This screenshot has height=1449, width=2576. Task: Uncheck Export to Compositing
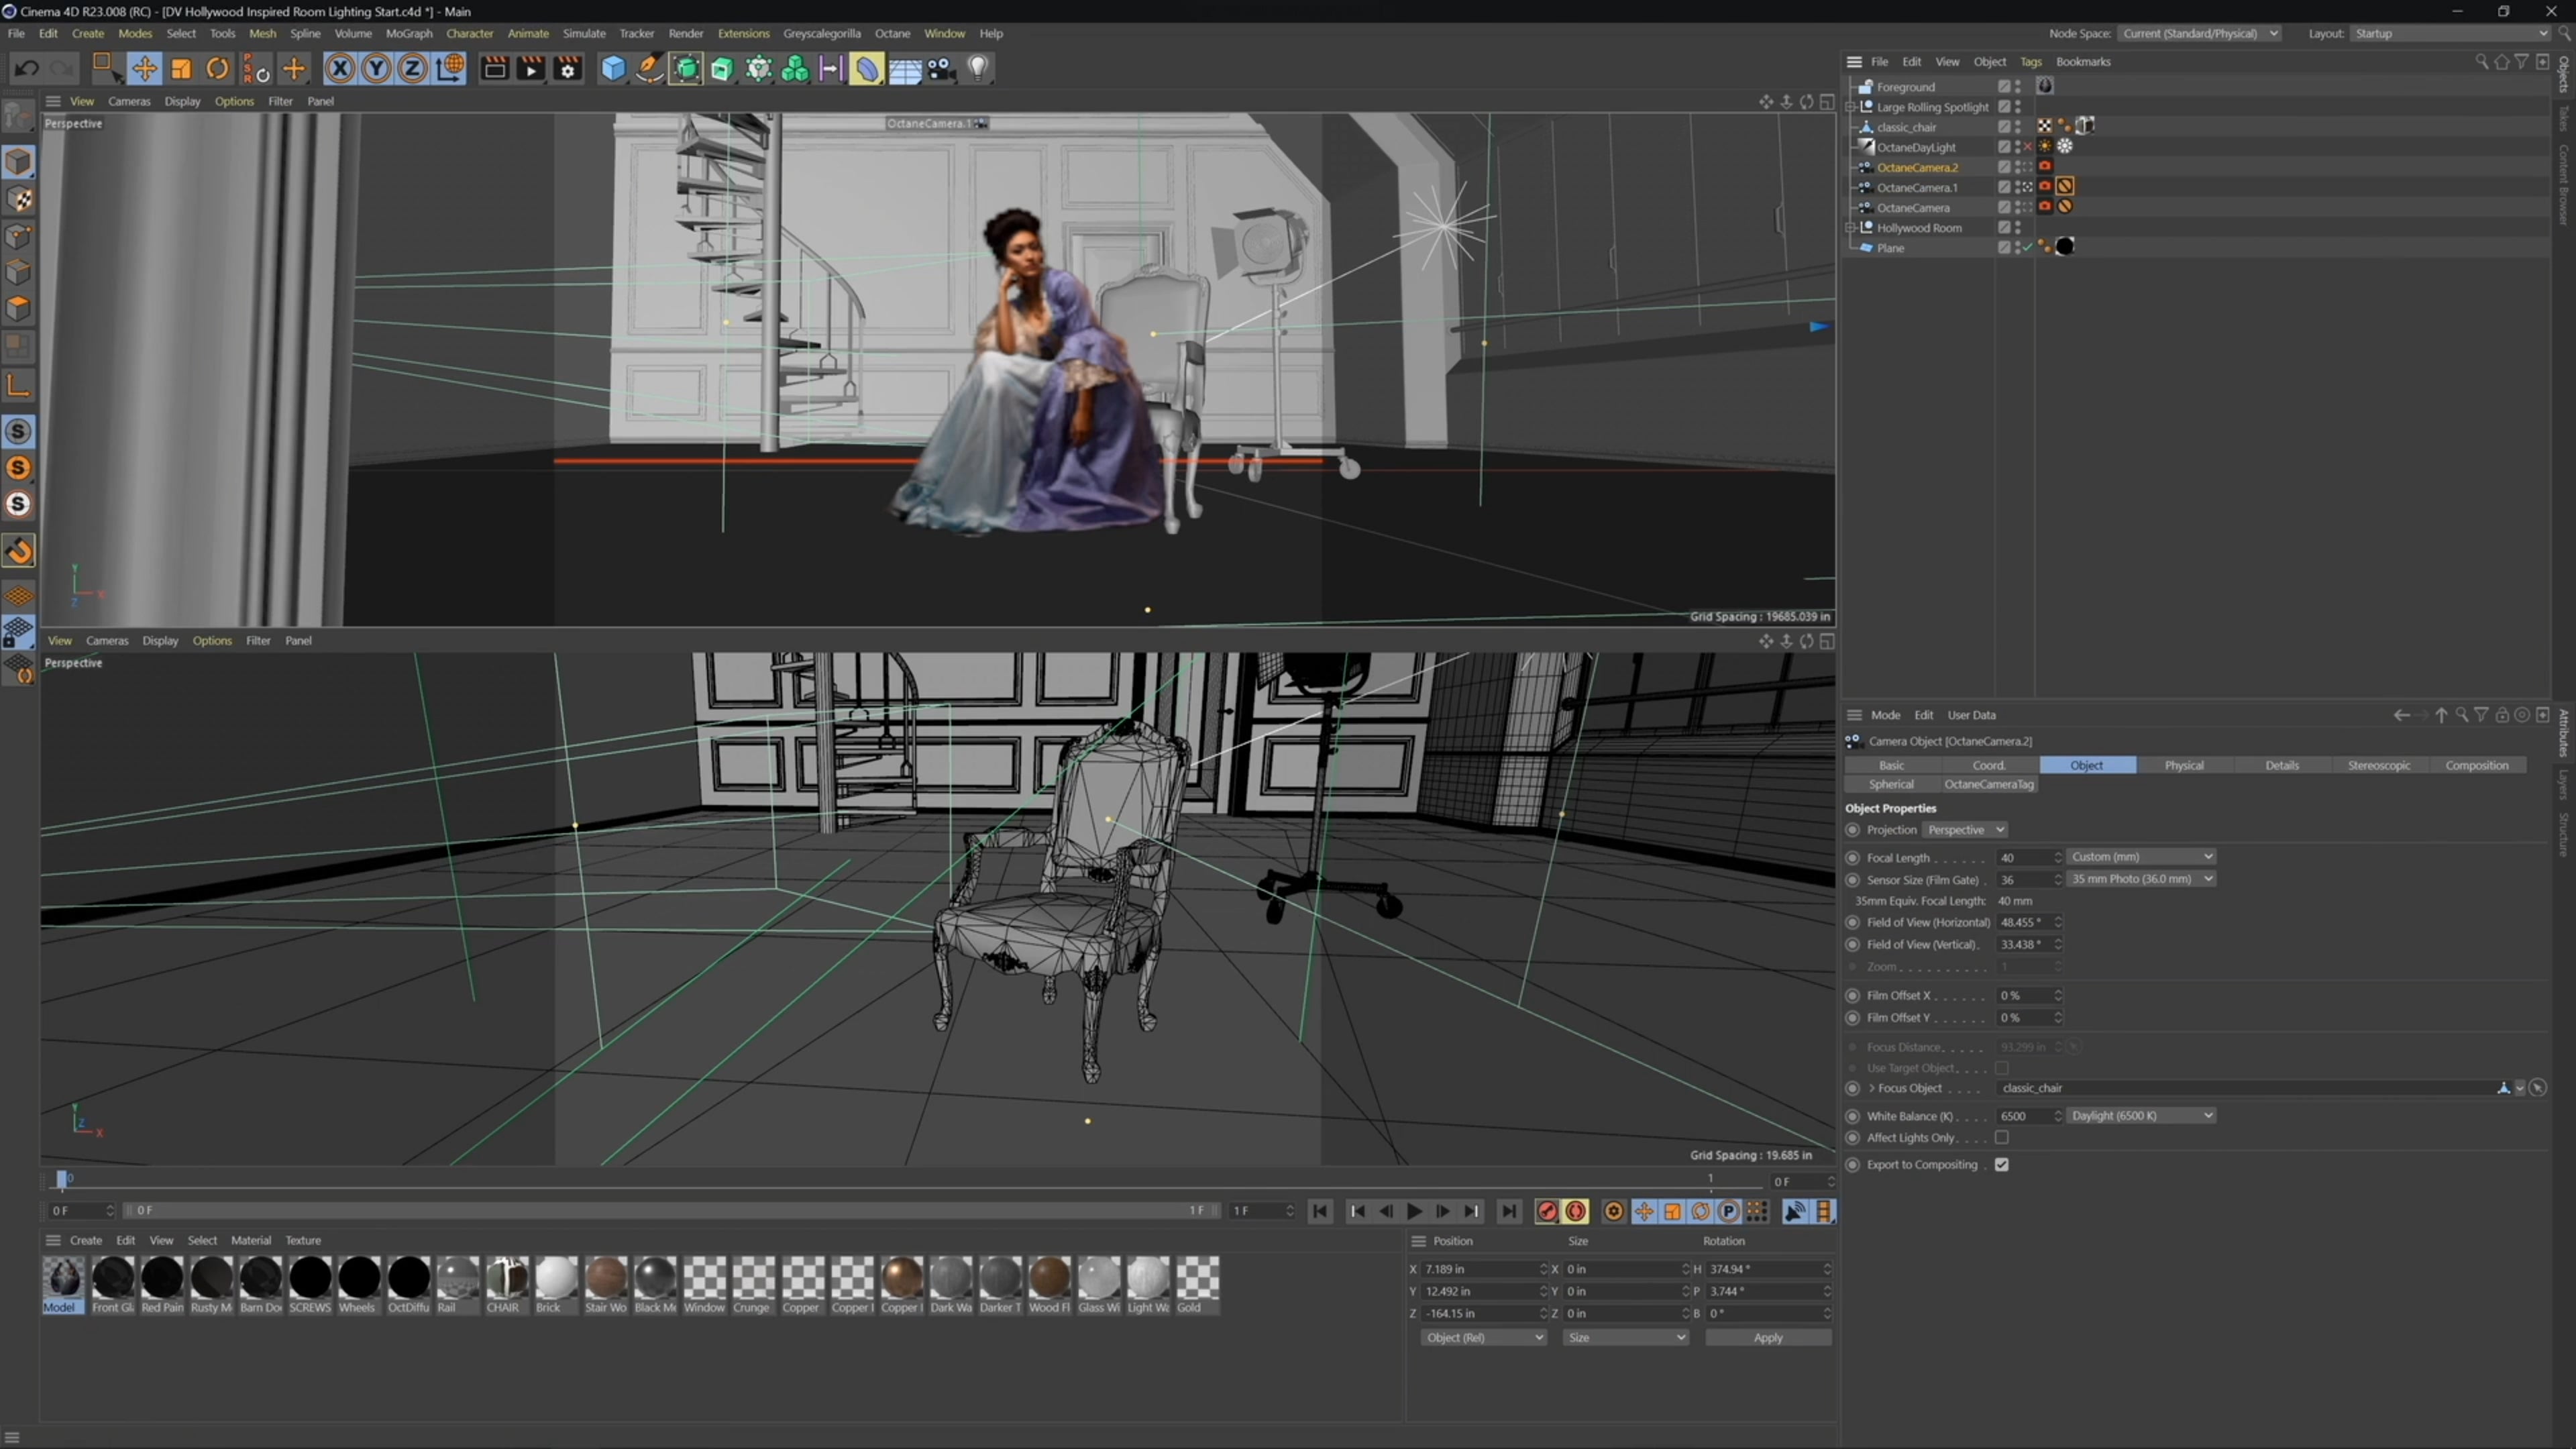[2001, 1165]
